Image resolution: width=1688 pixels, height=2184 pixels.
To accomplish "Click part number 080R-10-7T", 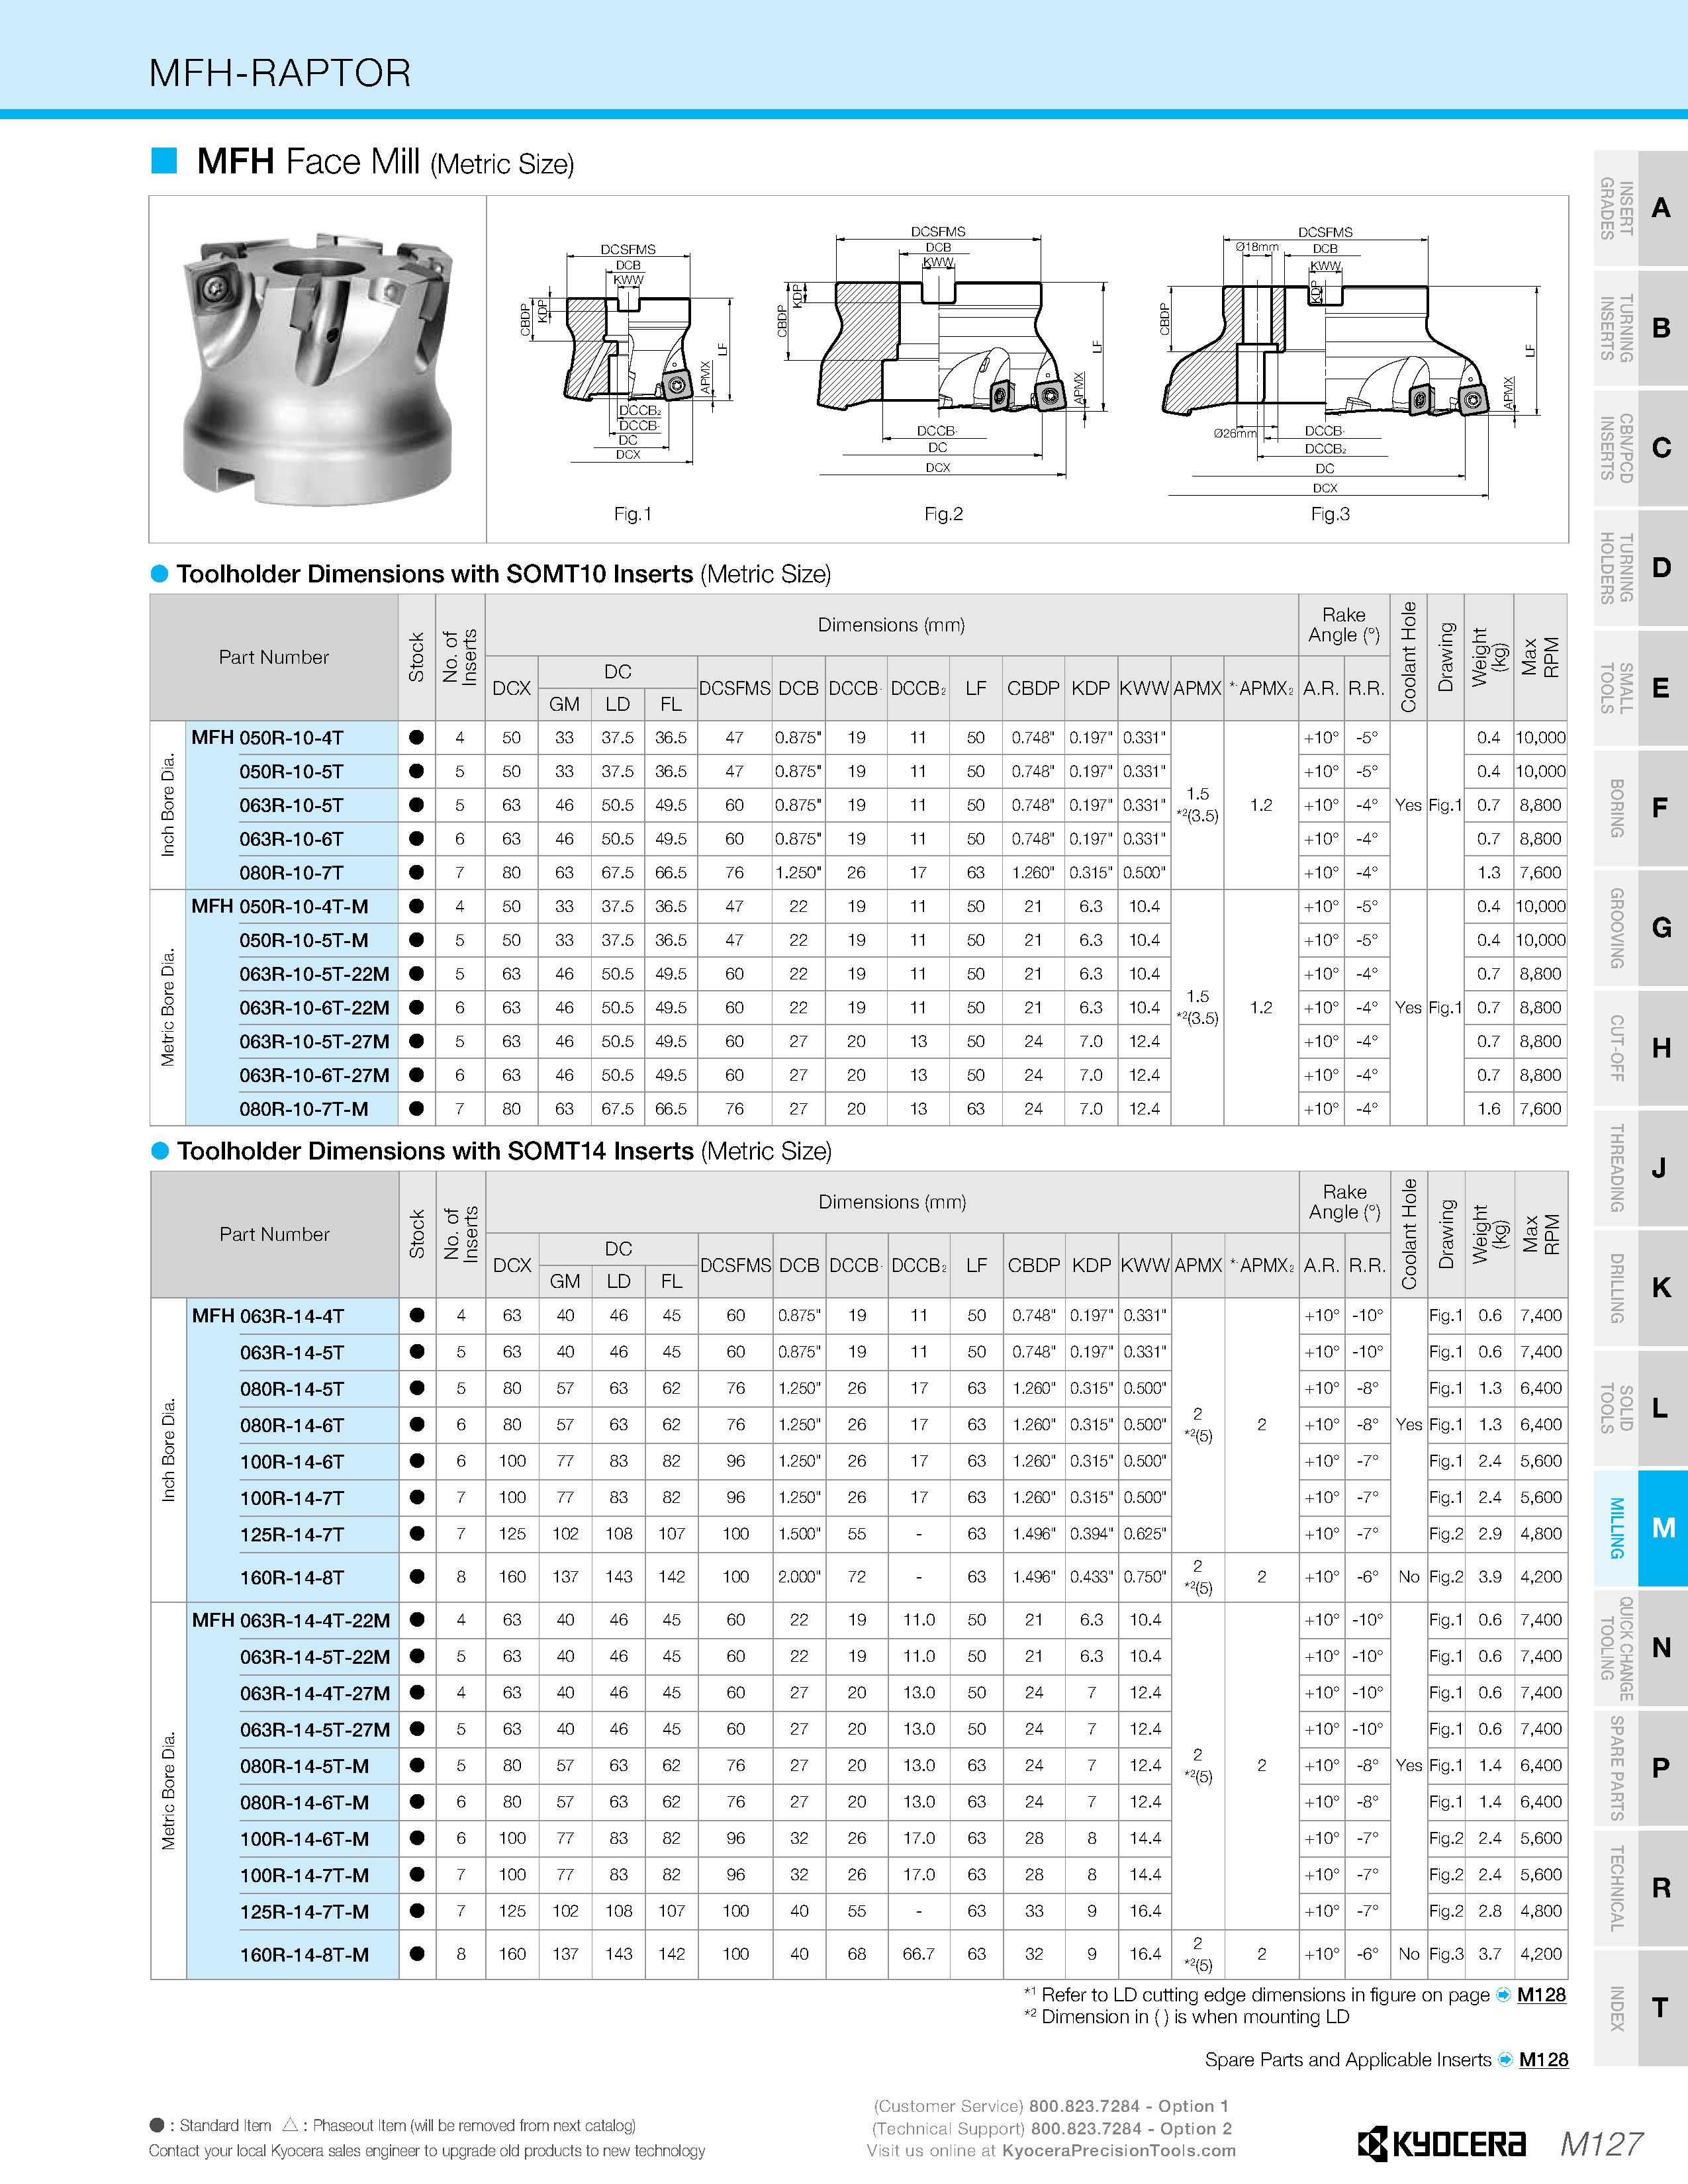I will click(292, 873).
